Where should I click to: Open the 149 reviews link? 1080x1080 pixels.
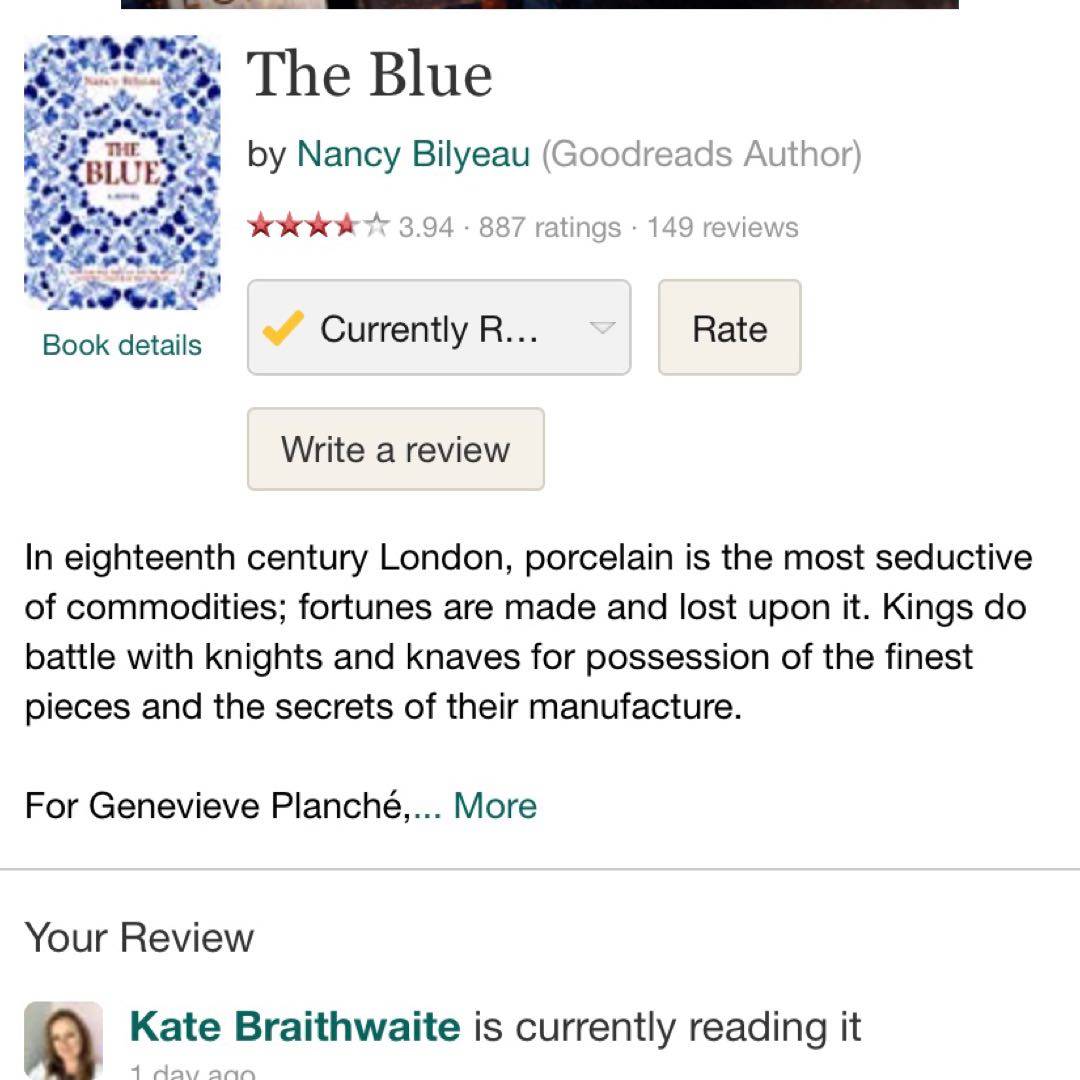pyautogui.click(x=722, y=228)
